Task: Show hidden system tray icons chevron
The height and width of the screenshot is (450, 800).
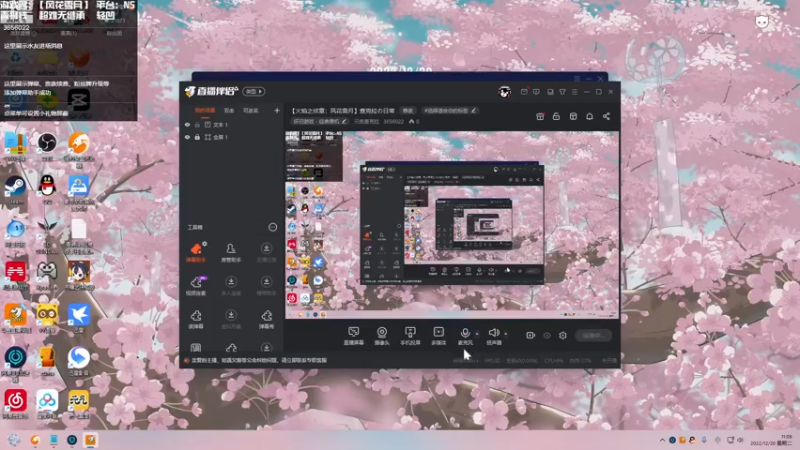Action: (x=662, y=440)
